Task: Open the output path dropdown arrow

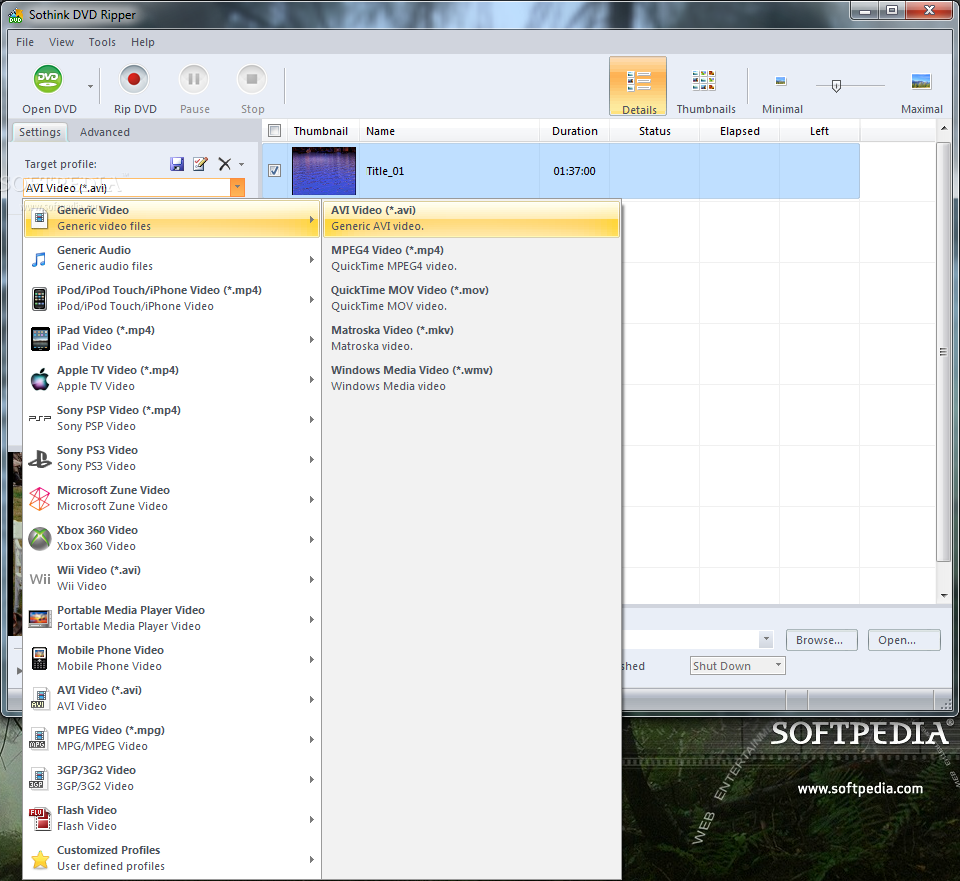Action: point(766,639)
